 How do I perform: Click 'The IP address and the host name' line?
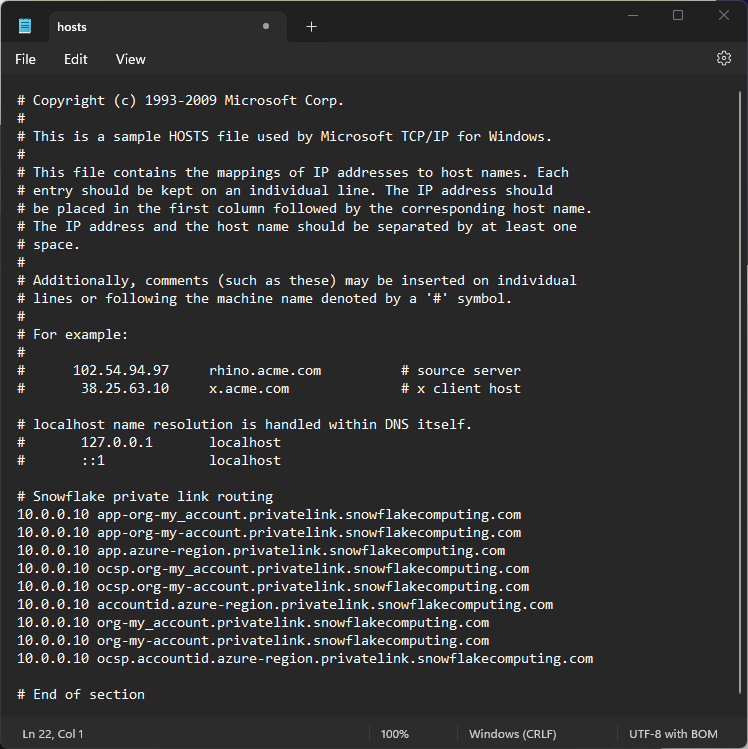[x=297, y=226]
